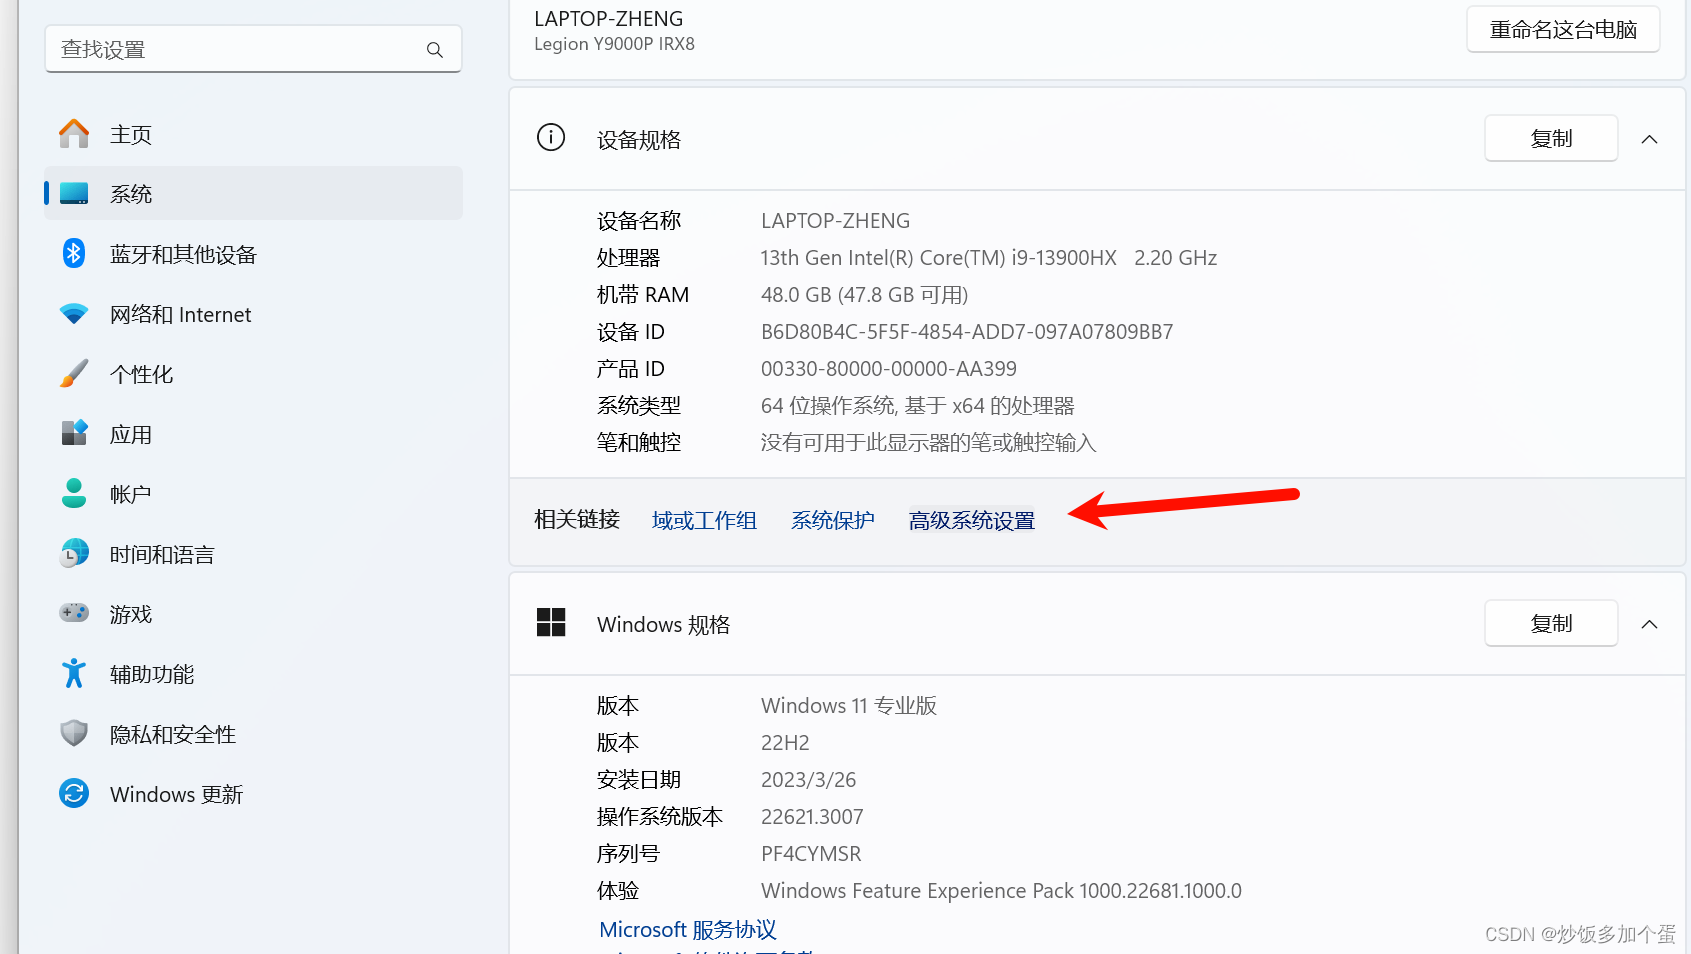Click Legion Y9000P IRX8 model text
1691x954 pixels.
point(614,44)
